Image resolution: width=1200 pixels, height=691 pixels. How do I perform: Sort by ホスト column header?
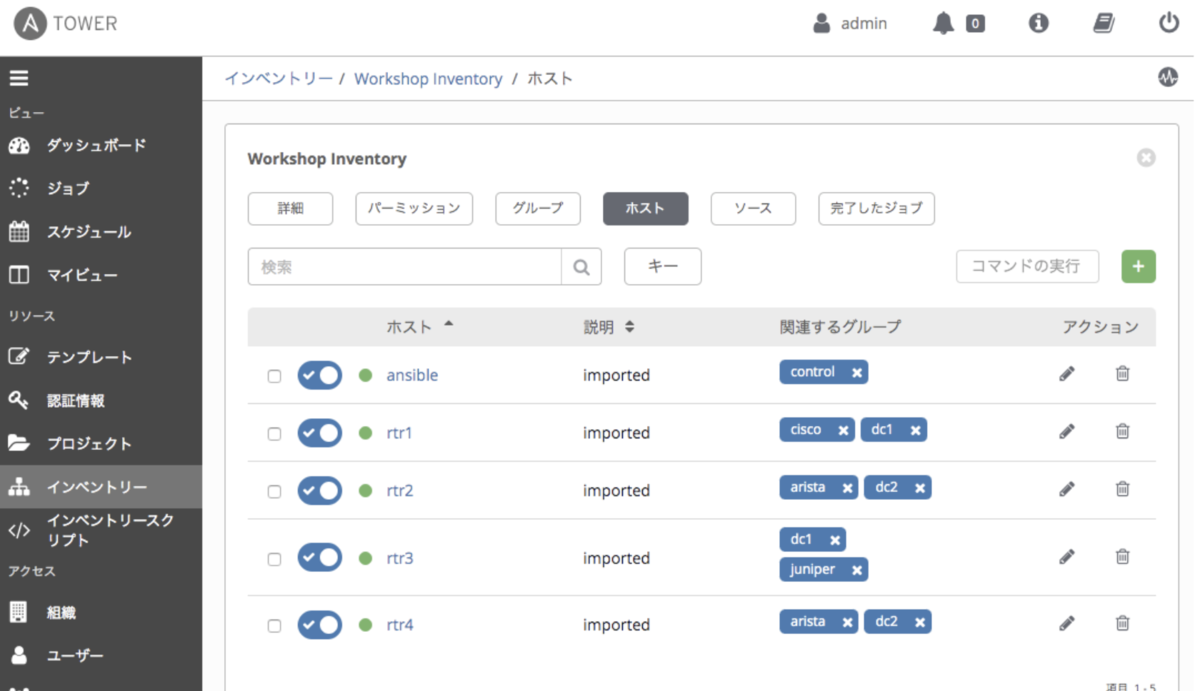[419, 327]
